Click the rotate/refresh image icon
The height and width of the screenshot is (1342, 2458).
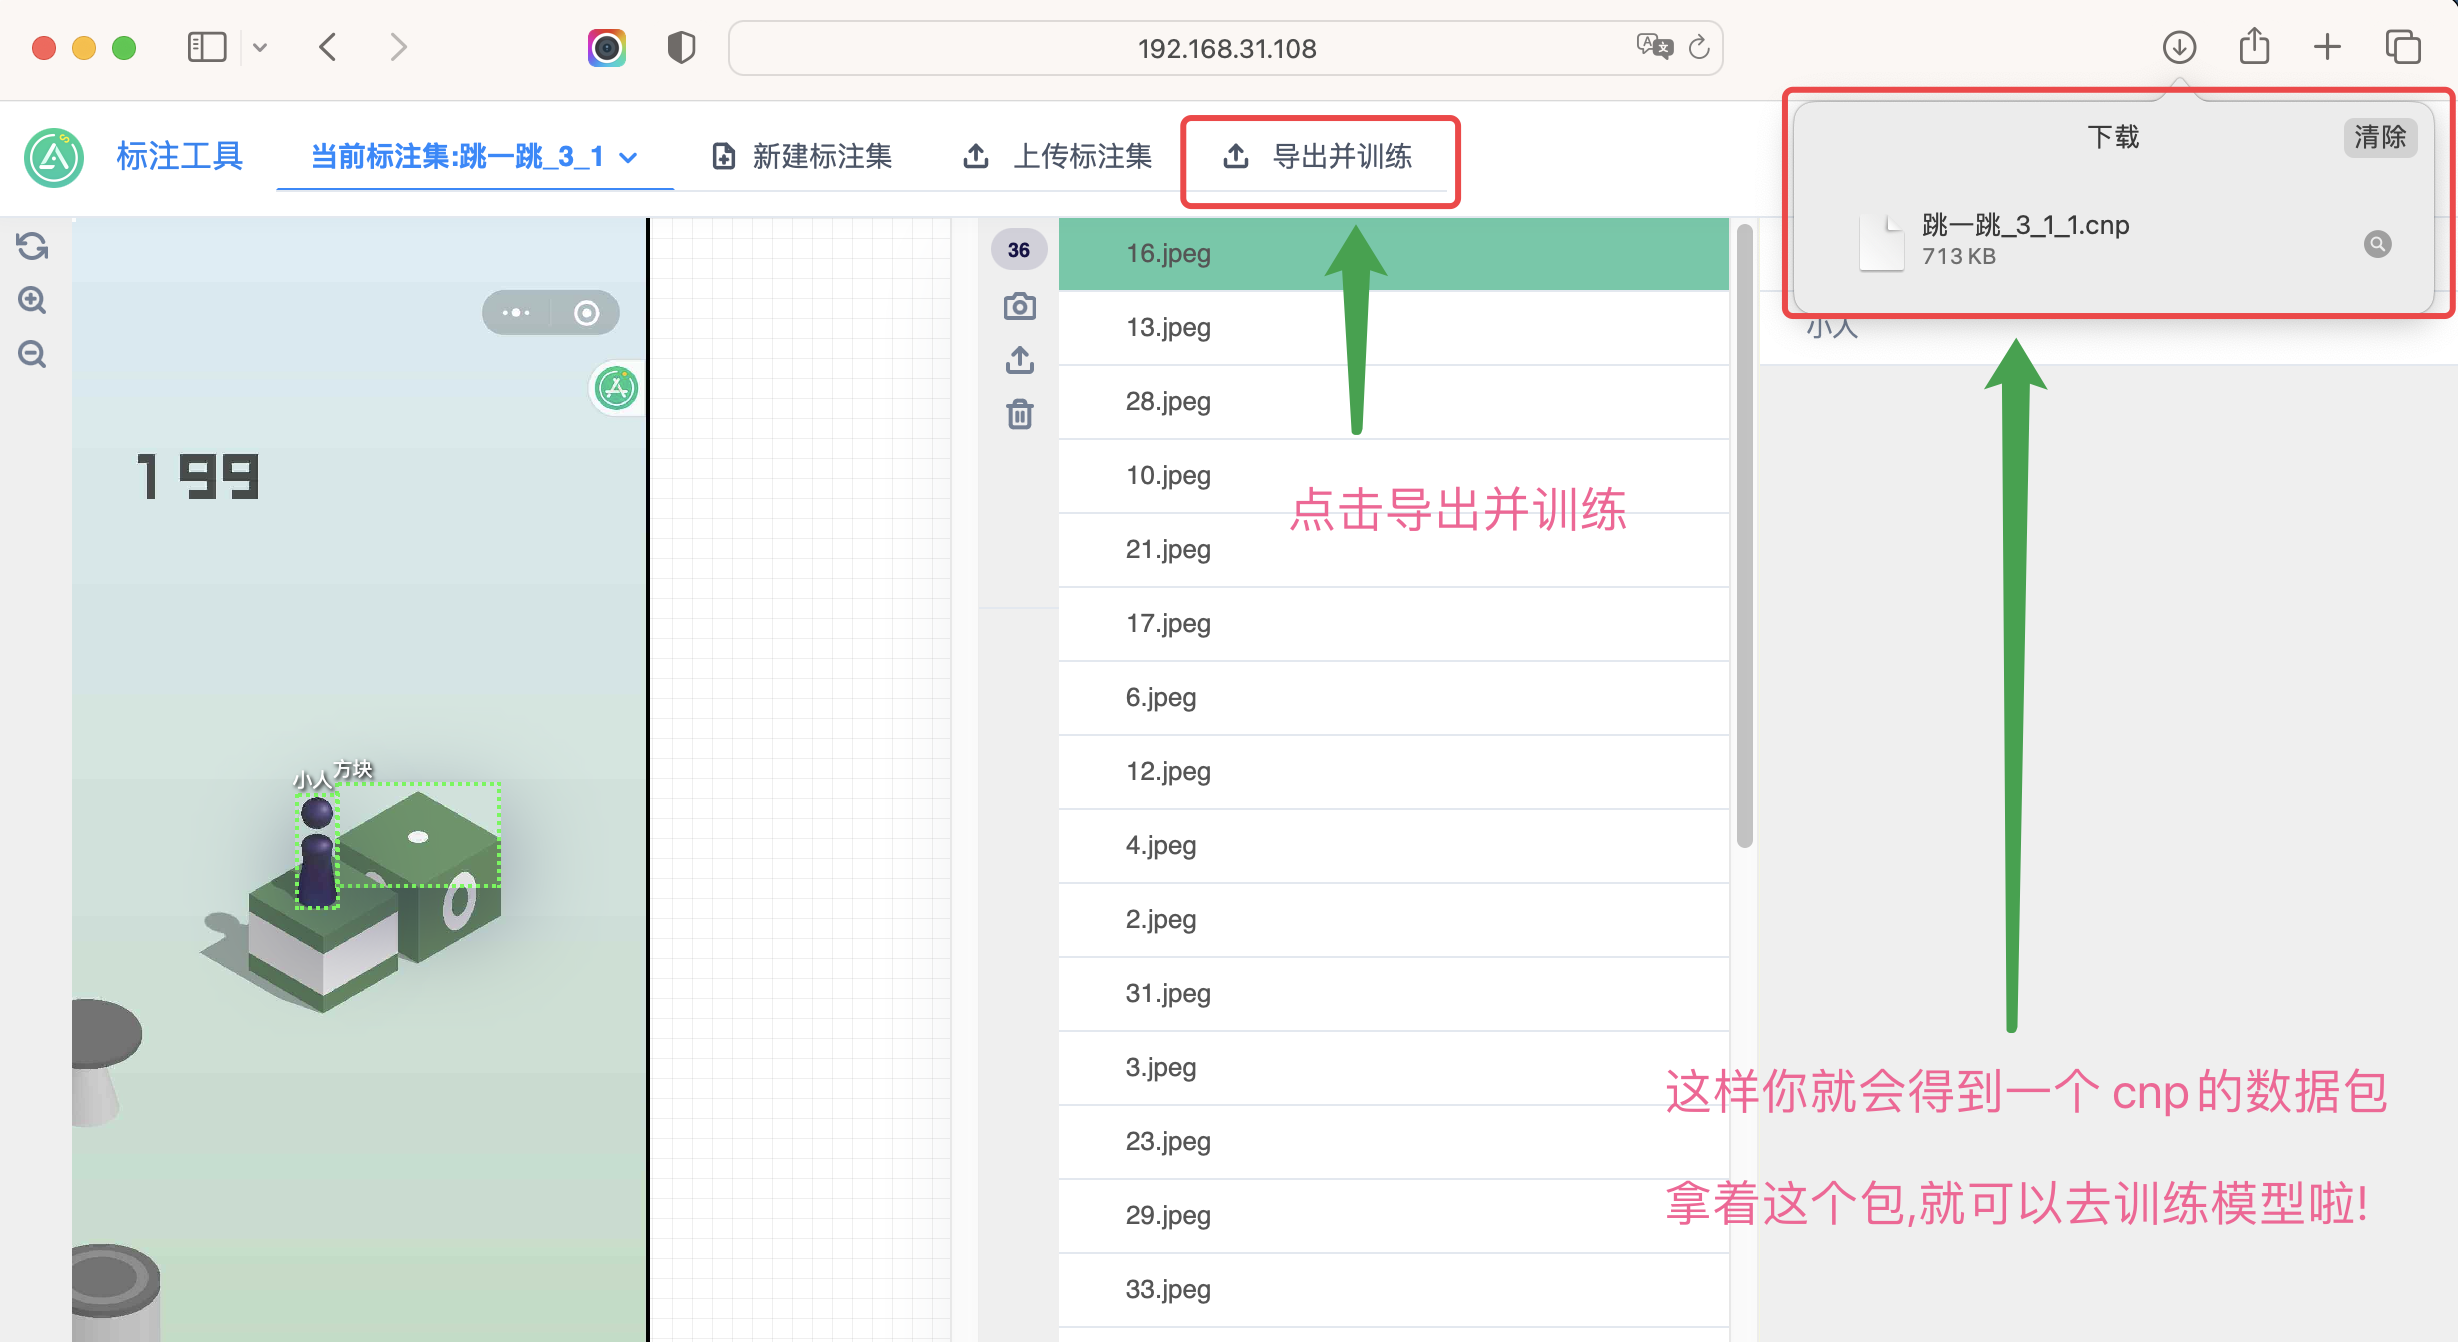32,246
